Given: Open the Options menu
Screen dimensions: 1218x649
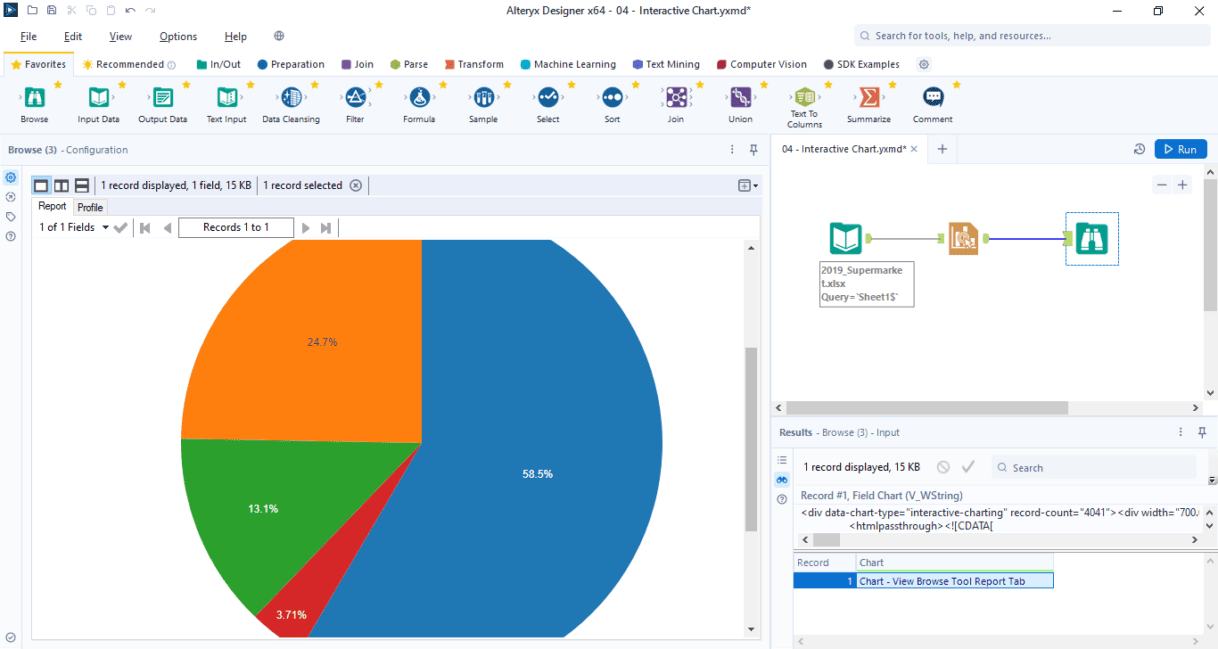Looking at the screenshot, I should pyautogui.click(x=178, y=36).
